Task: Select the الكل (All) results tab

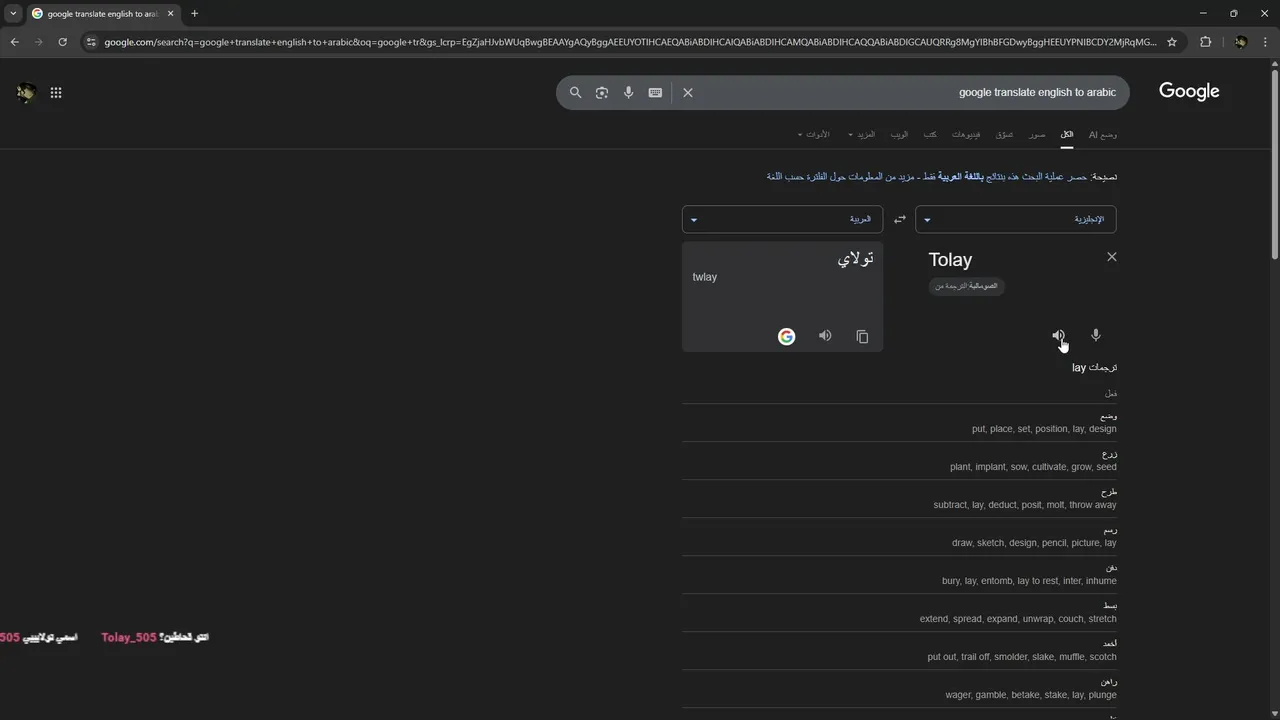Action: [1067, 134]
